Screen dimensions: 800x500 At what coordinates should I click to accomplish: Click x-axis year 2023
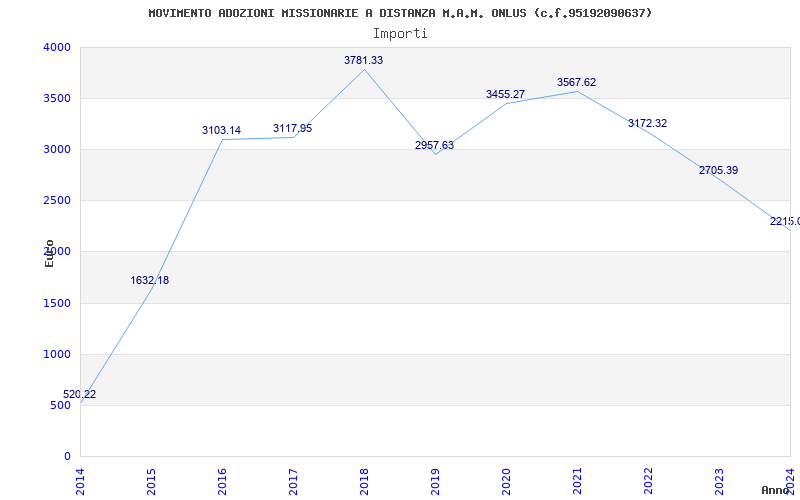719,482
